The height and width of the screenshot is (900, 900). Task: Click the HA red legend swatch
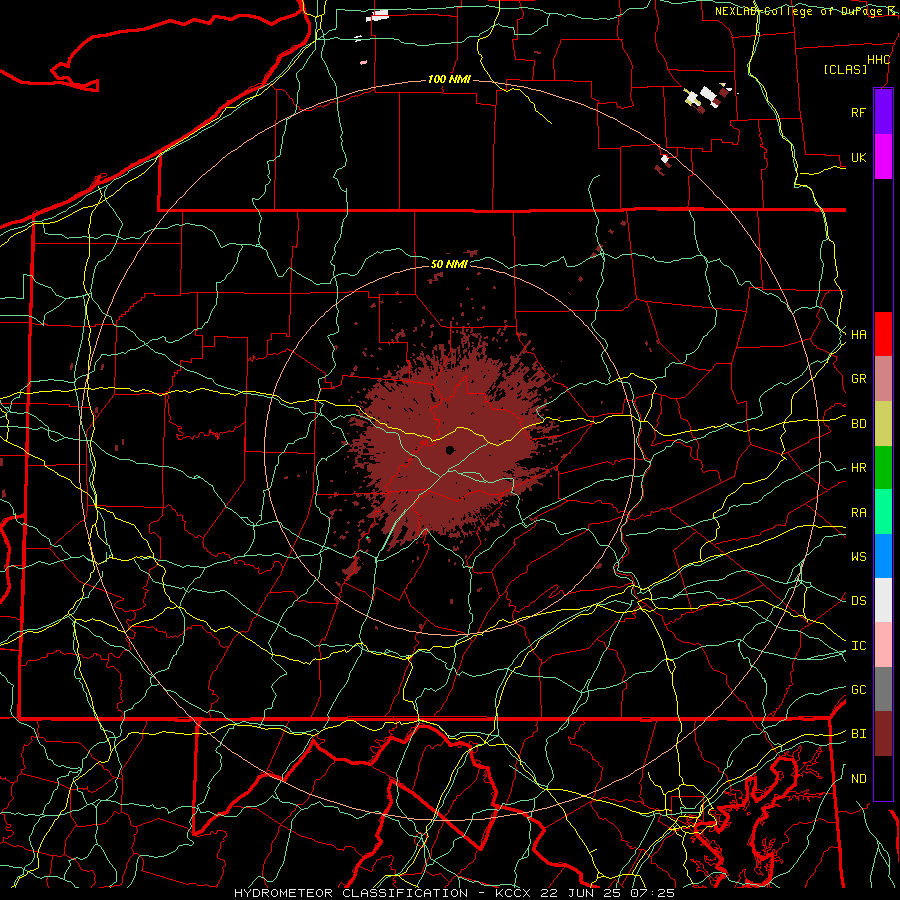883,334
